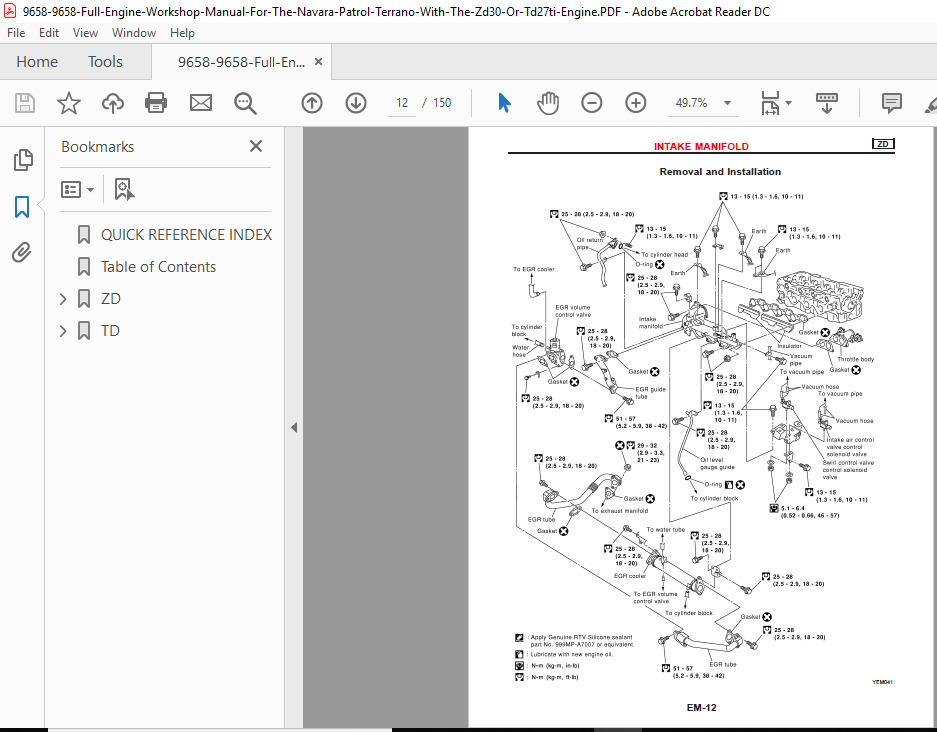Choose the Selection arrow tool
Screen dimensions: 937x732
504,103
